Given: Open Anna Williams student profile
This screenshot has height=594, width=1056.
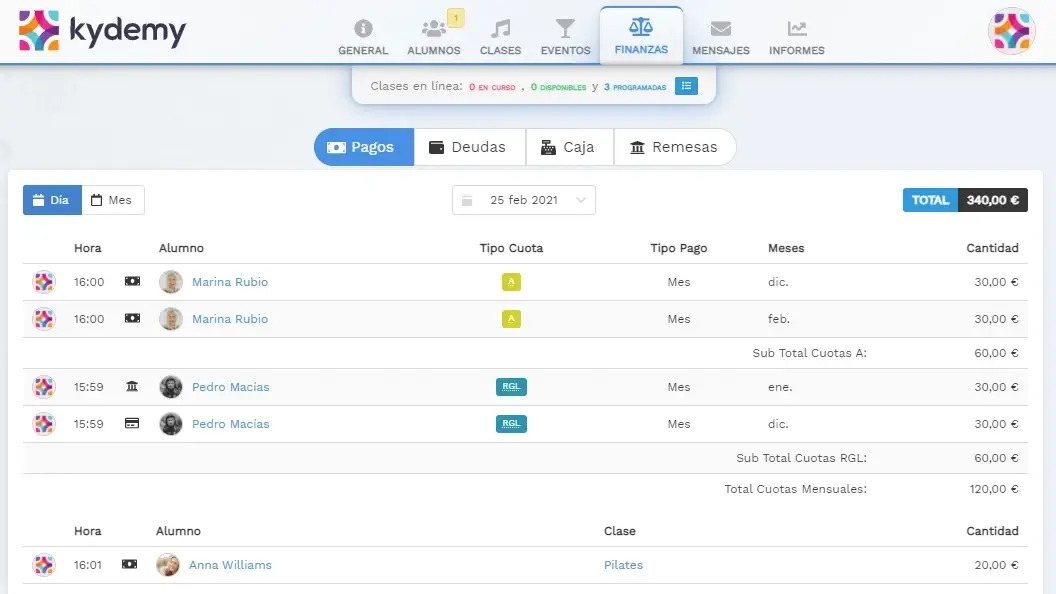Looking at the screenshot, I should point(230,565).
